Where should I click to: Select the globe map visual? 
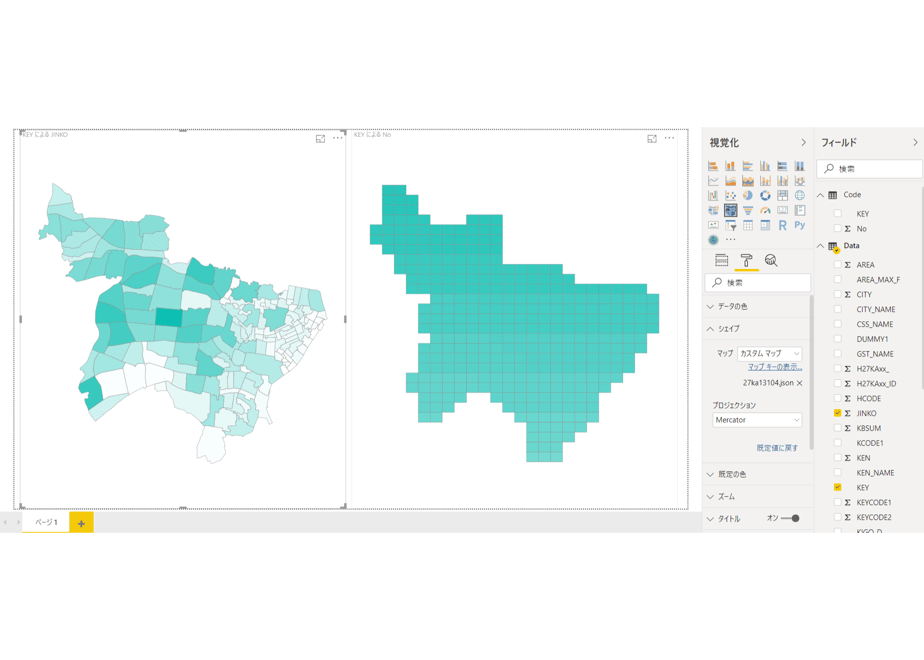pyautogui.click(x=800, y=195)
